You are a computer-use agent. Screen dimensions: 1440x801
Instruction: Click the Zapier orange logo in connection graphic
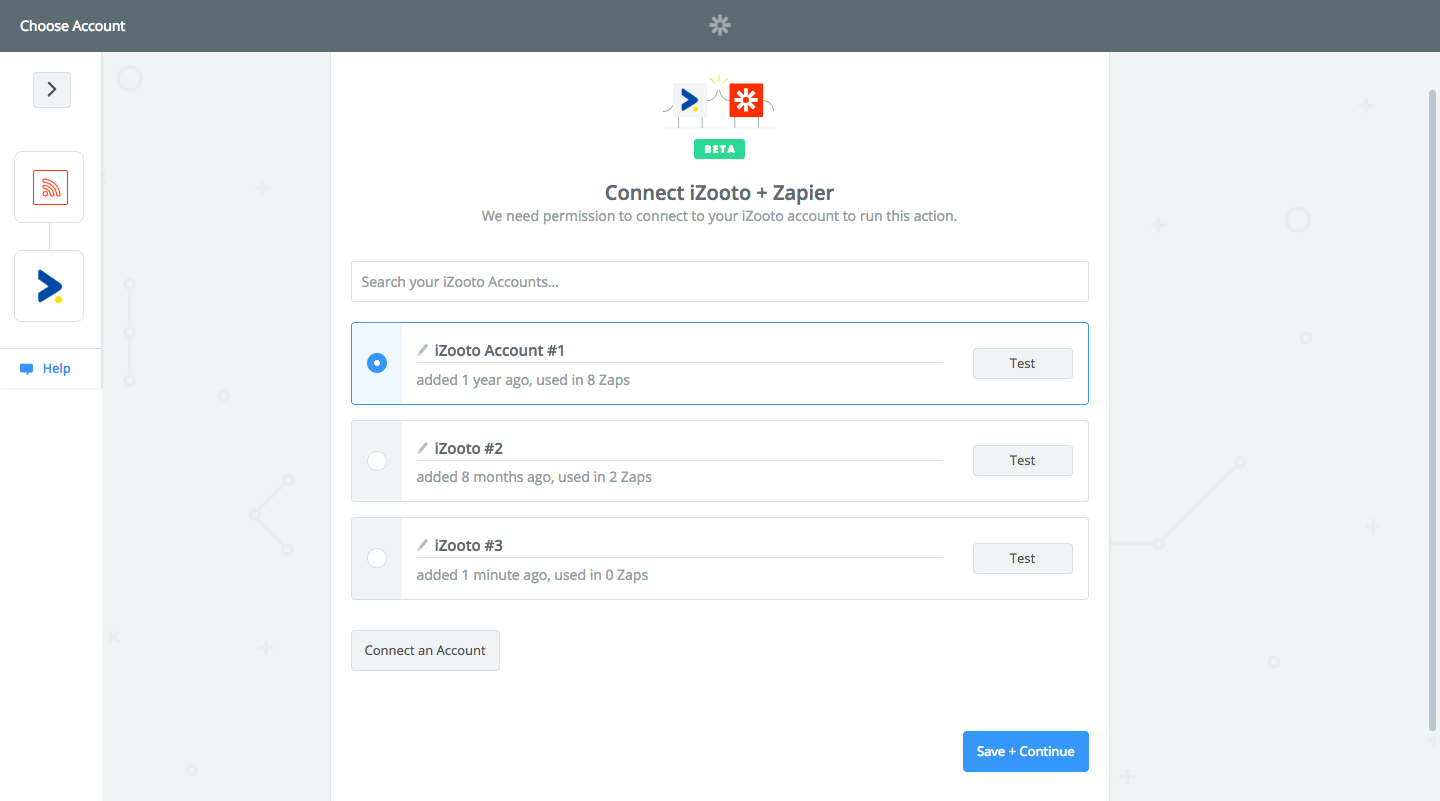pos(746,100)
